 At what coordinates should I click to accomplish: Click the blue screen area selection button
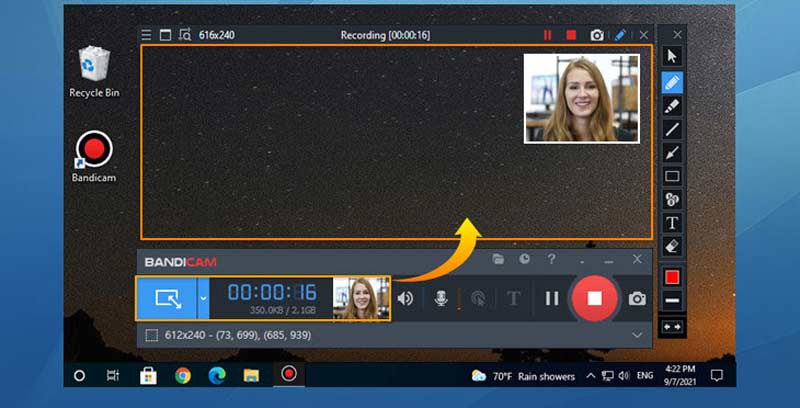tap(167, 298)
